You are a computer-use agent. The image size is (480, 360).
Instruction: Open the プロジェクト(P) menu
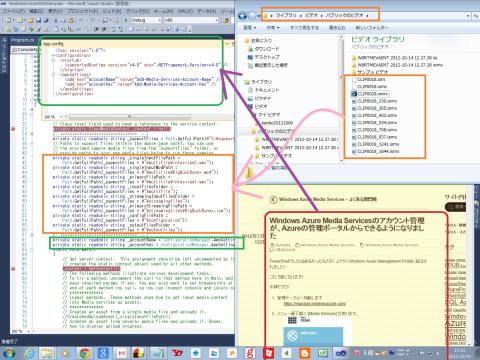pyautogui.click(x=82, y=11)
